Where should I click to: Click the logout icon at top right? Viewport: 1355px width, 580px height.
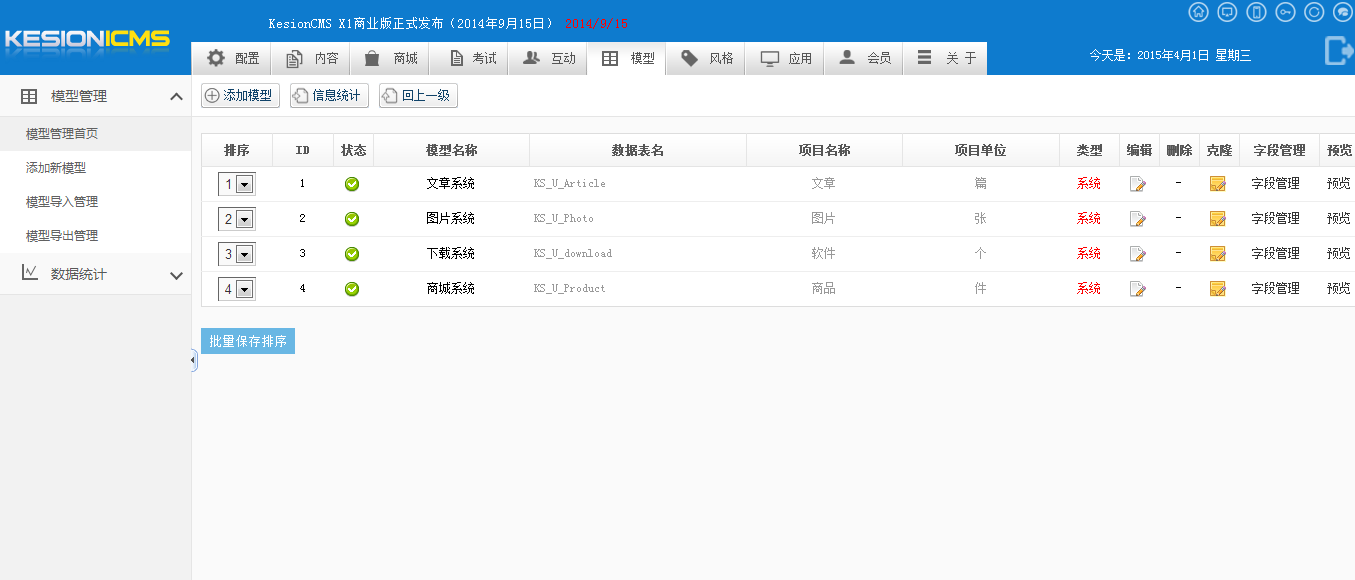click(1337, 50)
